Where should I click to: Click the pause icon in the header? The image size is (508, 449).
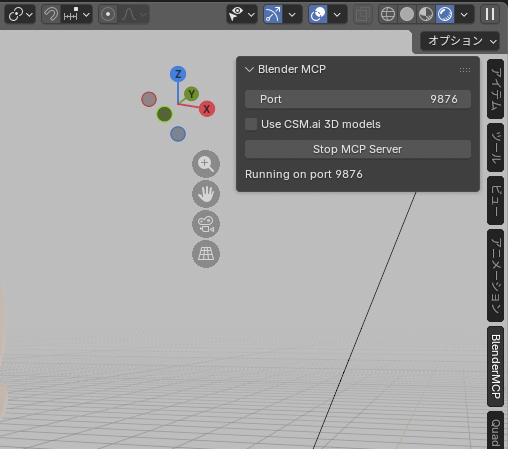tap(490, 14)
